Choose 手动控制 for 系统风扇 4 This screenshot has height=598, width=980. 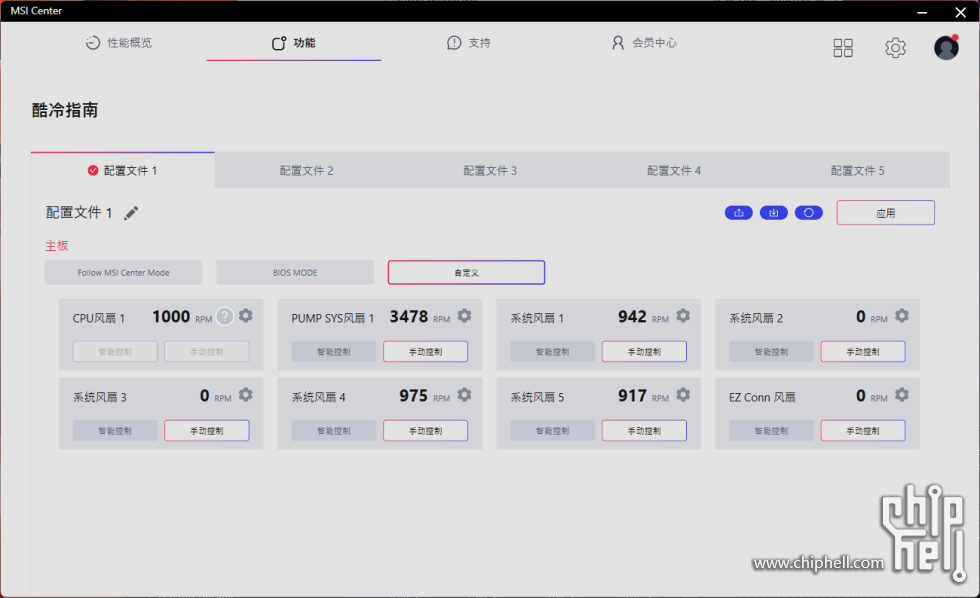(x=426, y=431)
